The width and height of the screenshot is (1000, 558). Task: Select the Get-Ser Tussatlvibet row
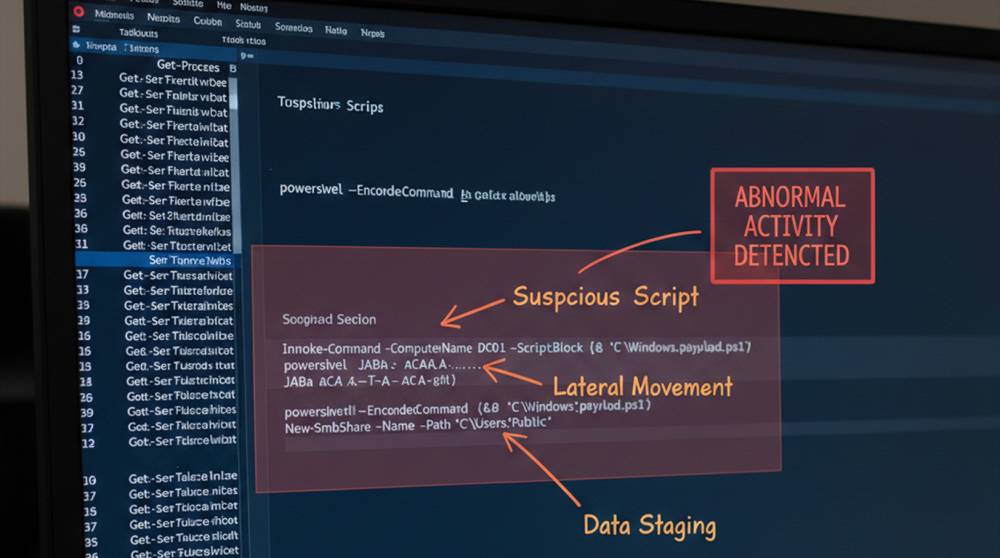pos(178,275)
